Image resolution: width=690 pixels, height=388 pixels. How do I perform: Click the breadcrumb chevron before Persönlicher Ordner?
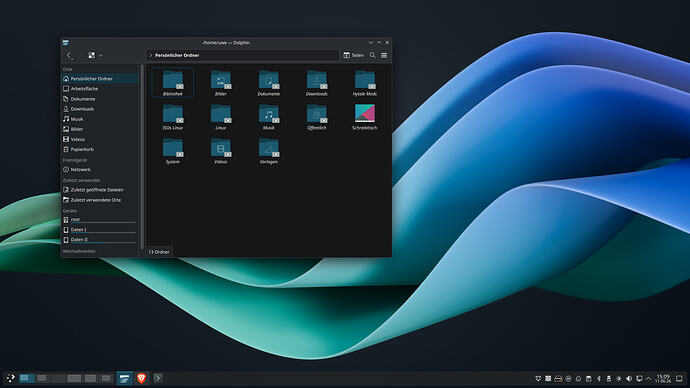pyautogui.click(x=150, y=55)
